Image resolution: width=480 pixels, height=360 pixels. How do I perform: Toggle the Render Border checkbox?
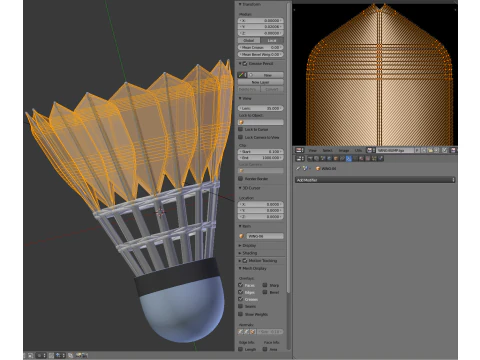240,179
